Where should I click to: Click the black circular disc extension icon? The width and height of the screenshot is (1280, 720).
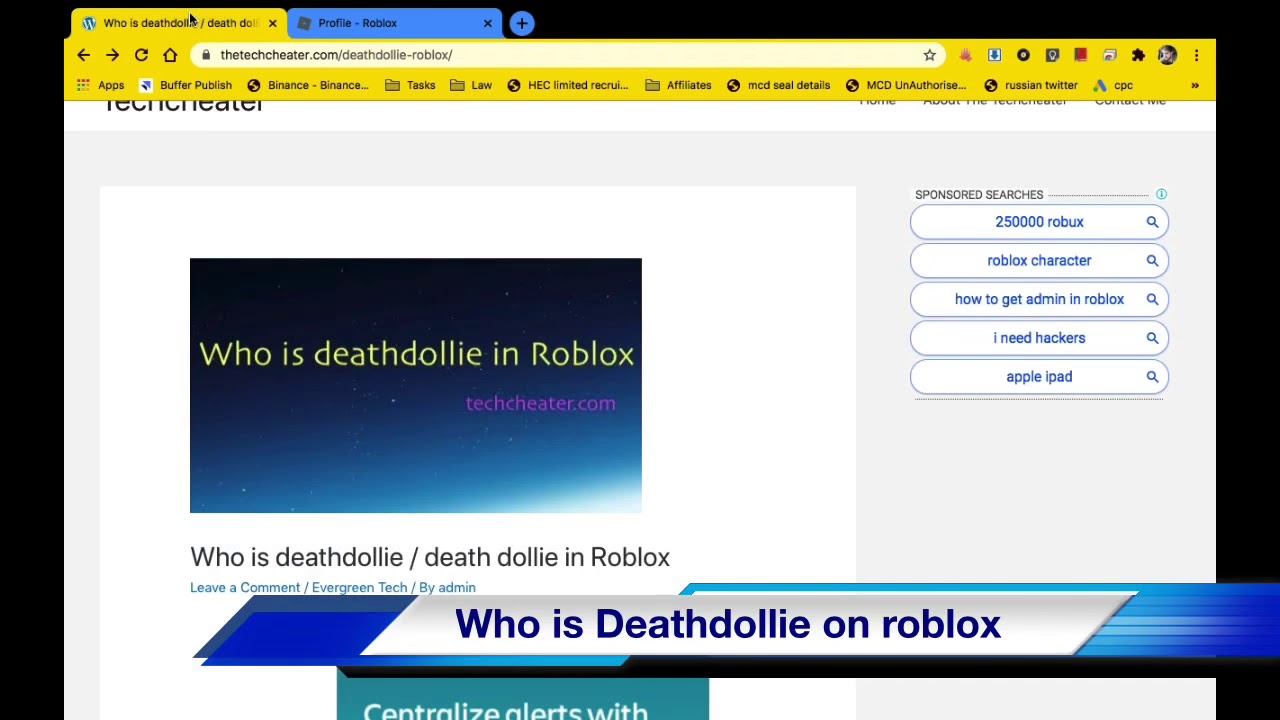tap(1023, 55)
